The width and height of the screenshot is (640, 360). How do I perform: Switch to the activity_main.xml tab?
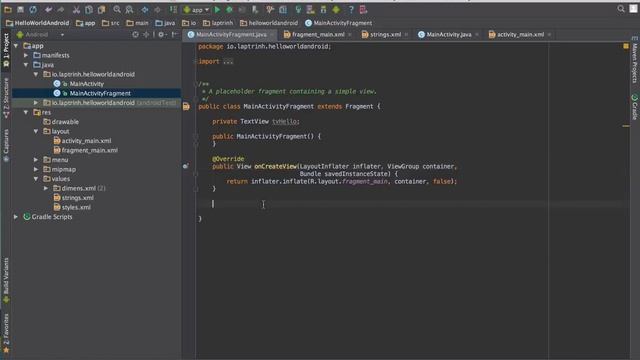point(520,35)
